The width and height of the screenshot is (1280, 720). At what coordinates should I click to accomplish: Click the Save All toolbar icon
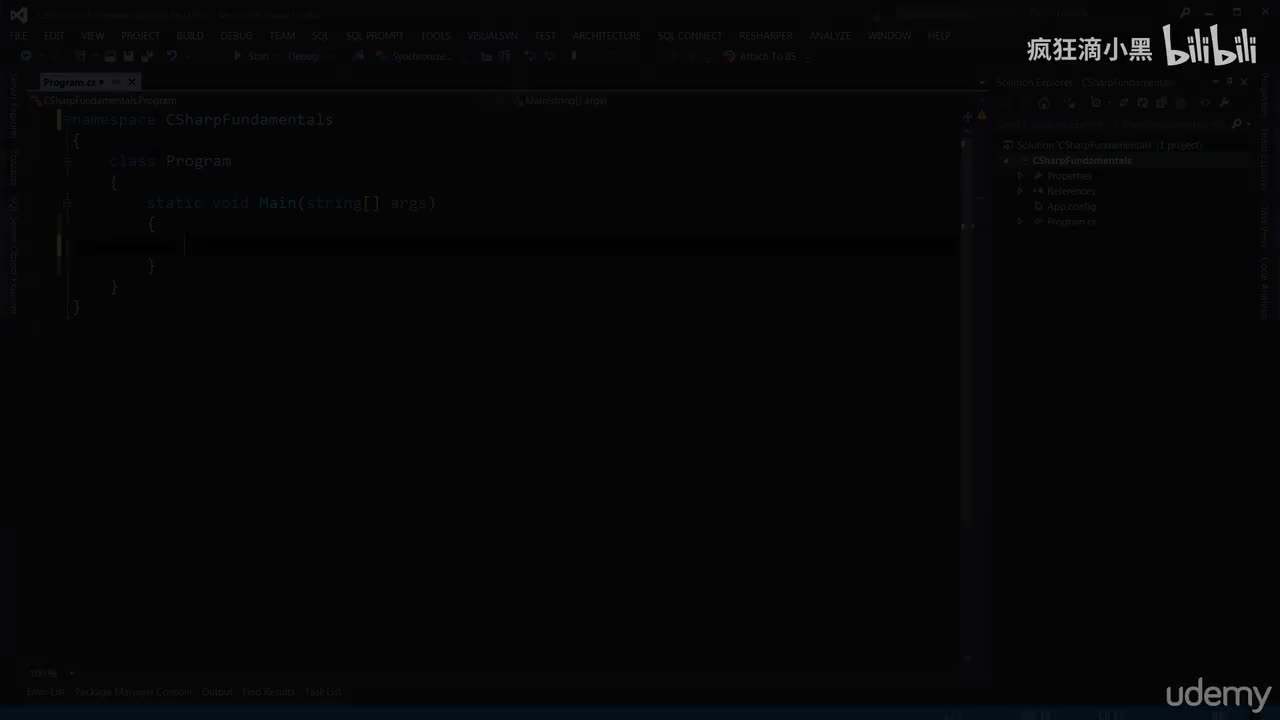146,57
